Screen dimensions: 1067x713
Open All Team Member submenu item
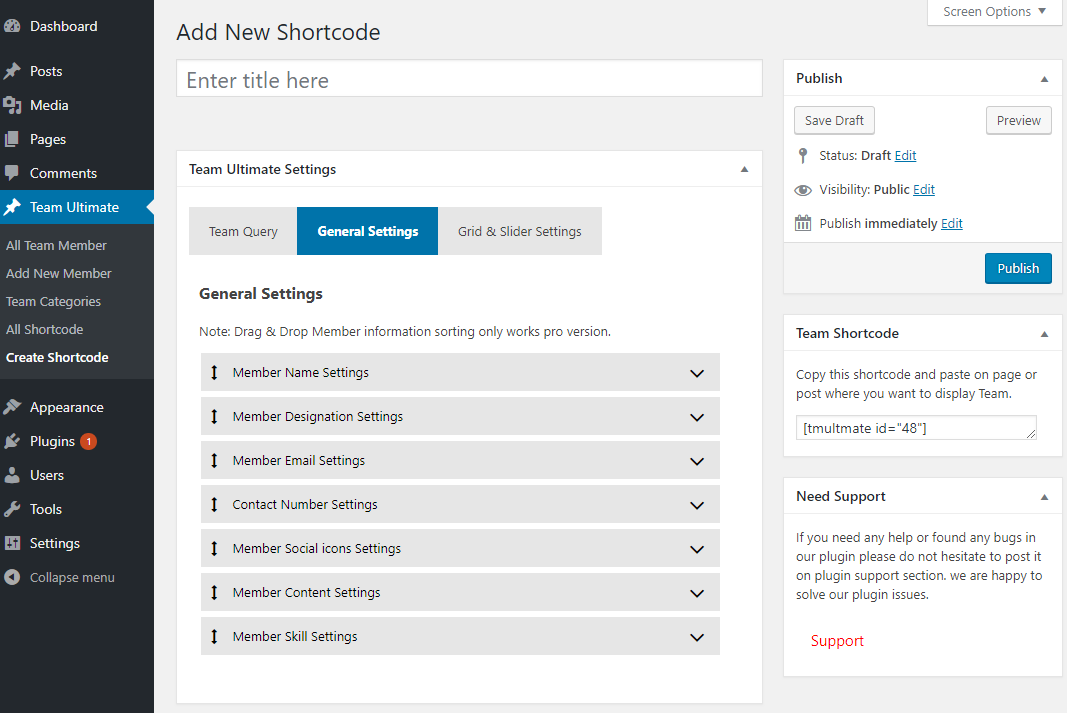(x=56, y=246)
